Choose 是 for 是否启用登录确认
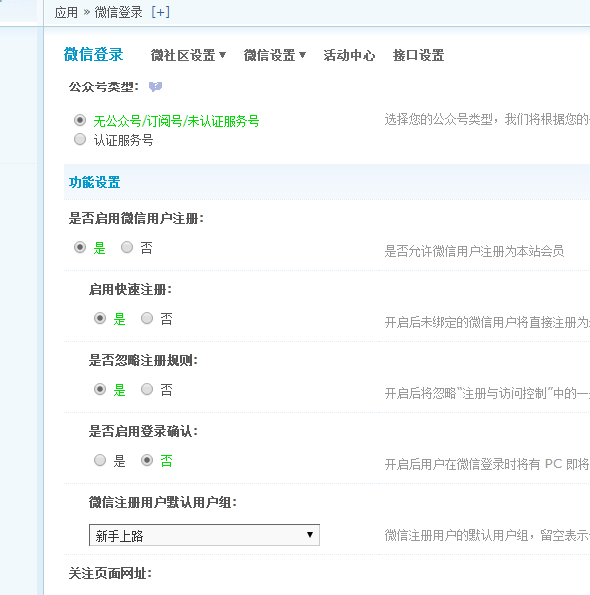This screenshot has width=590, height=595. pyautogui.click(x=100, y=460)
